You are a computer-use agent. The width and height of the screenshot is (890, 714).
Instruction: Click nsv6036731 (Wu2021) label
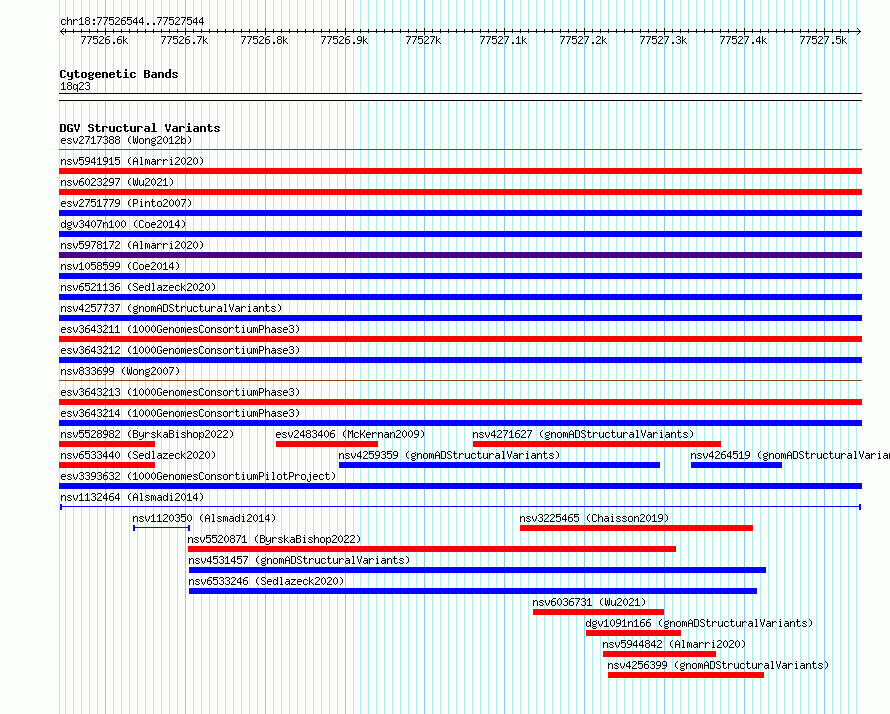tap(589, 602)
